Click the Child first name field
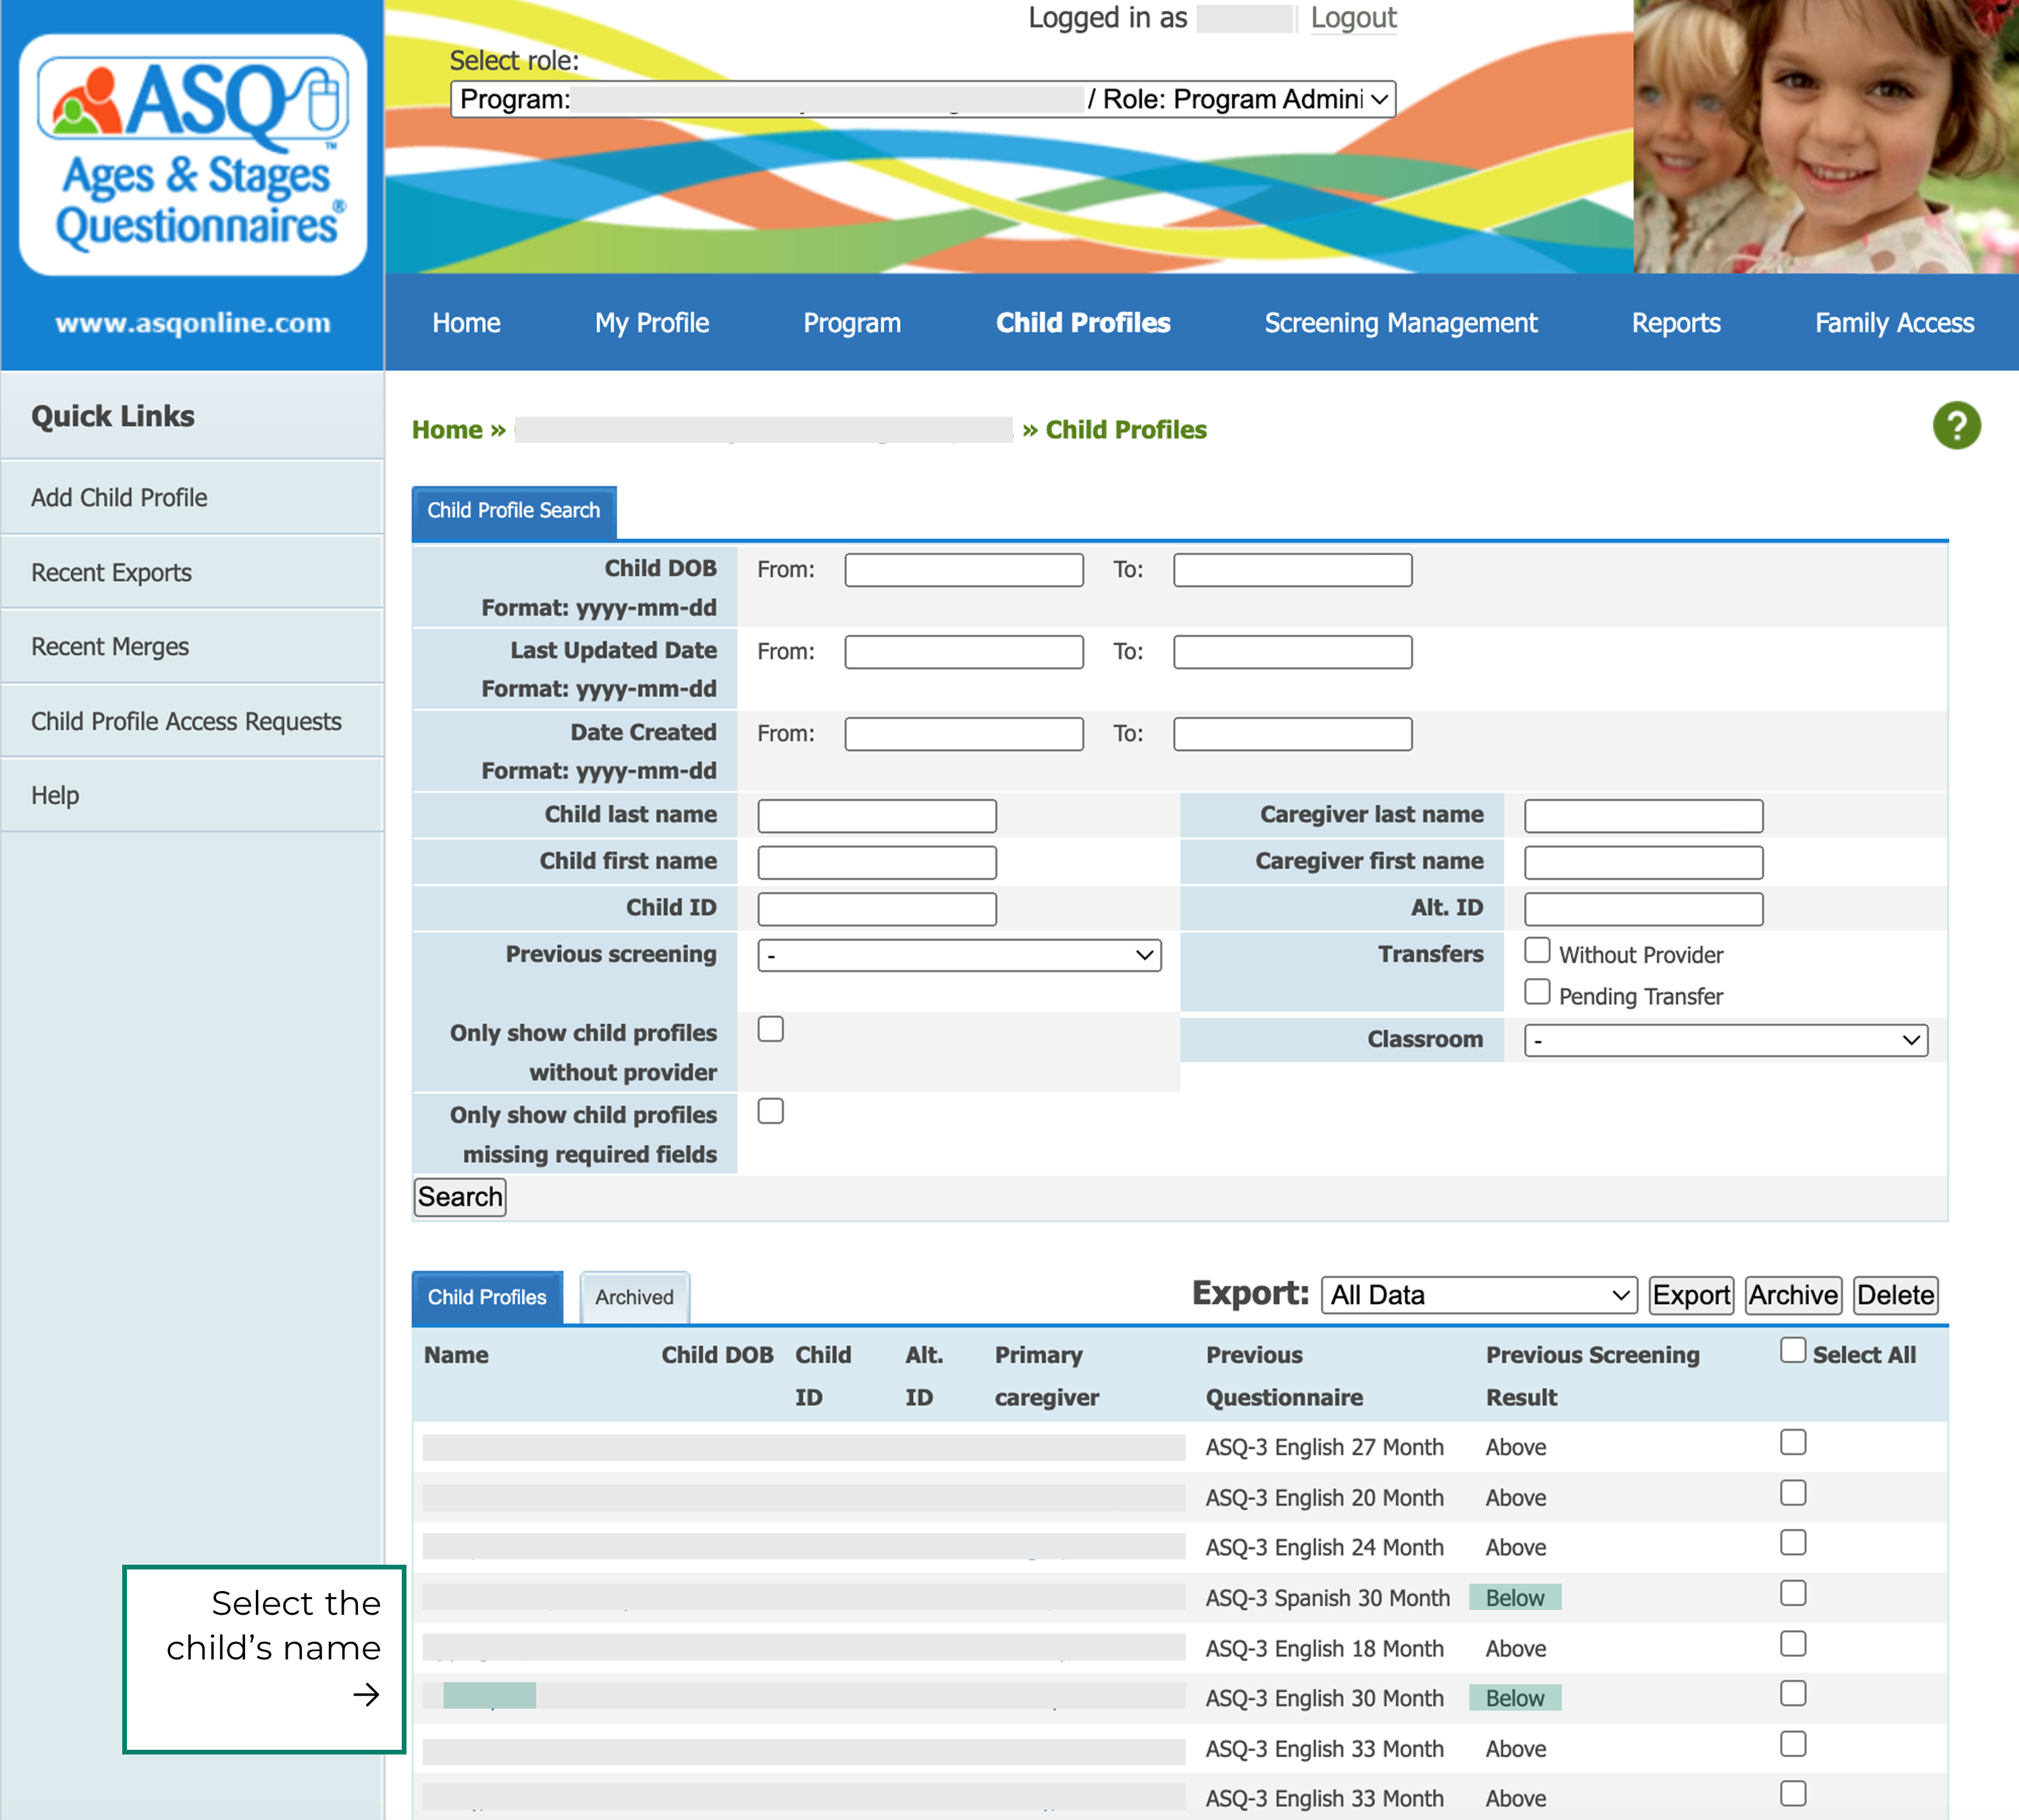This screenshot has height=1820, width=2019. click(x=877, y=862)
